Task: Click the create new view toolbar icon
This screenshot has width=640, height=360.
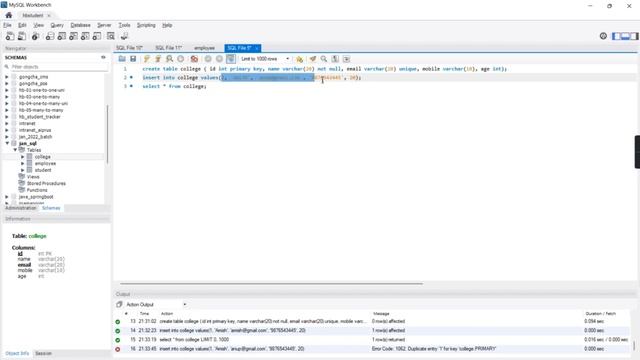Action: [73, 36]
